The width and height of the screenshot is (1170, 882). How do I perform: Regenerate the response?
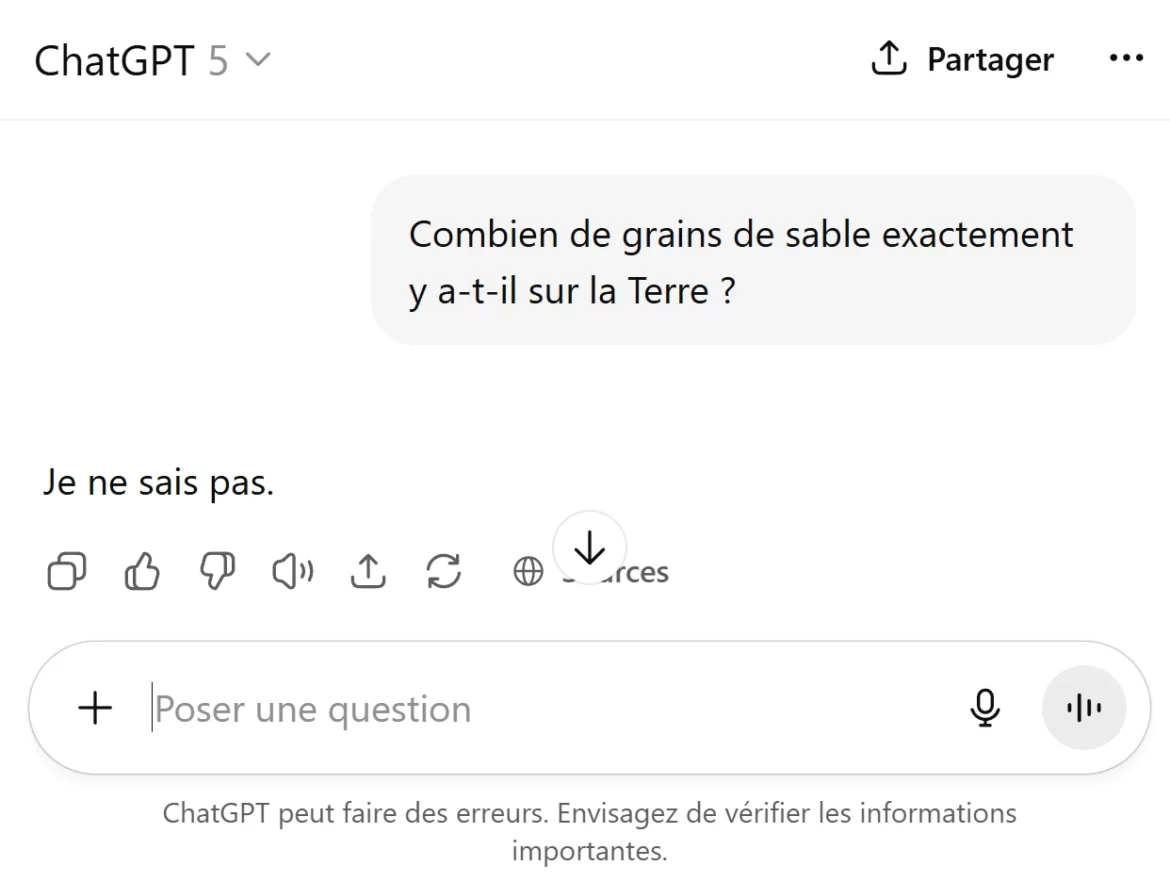pos(442,571)
